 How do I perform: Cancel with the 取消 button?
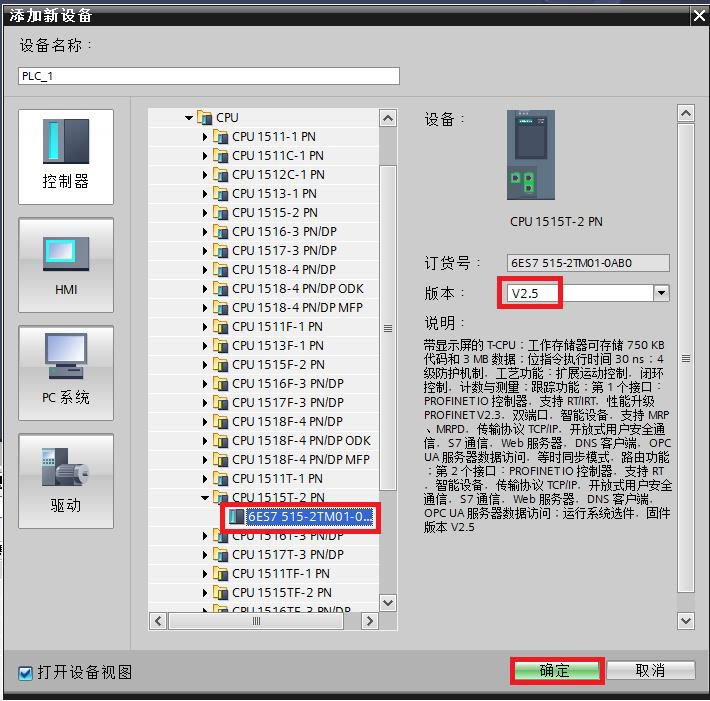coord(651,670)
